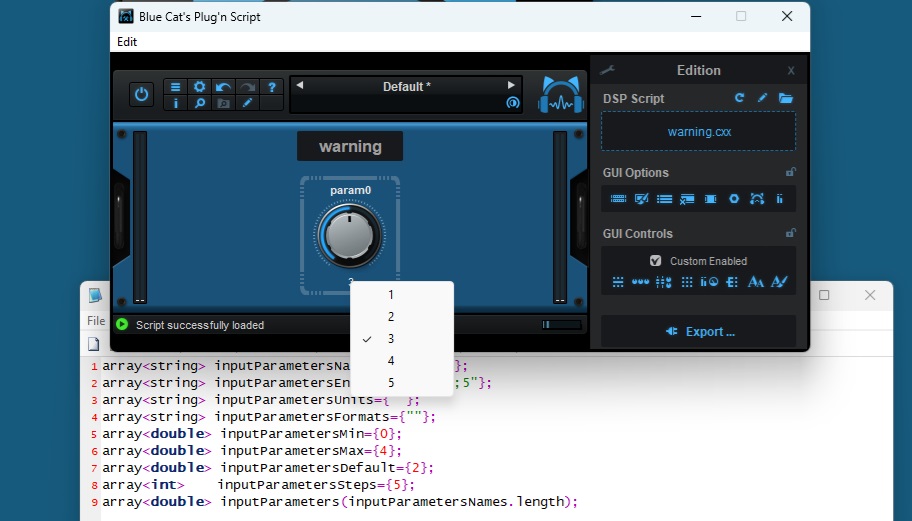Screen dimensions: 912x521
Task: Click eighth GUI Options meters icon
Action: pos(779,199)
